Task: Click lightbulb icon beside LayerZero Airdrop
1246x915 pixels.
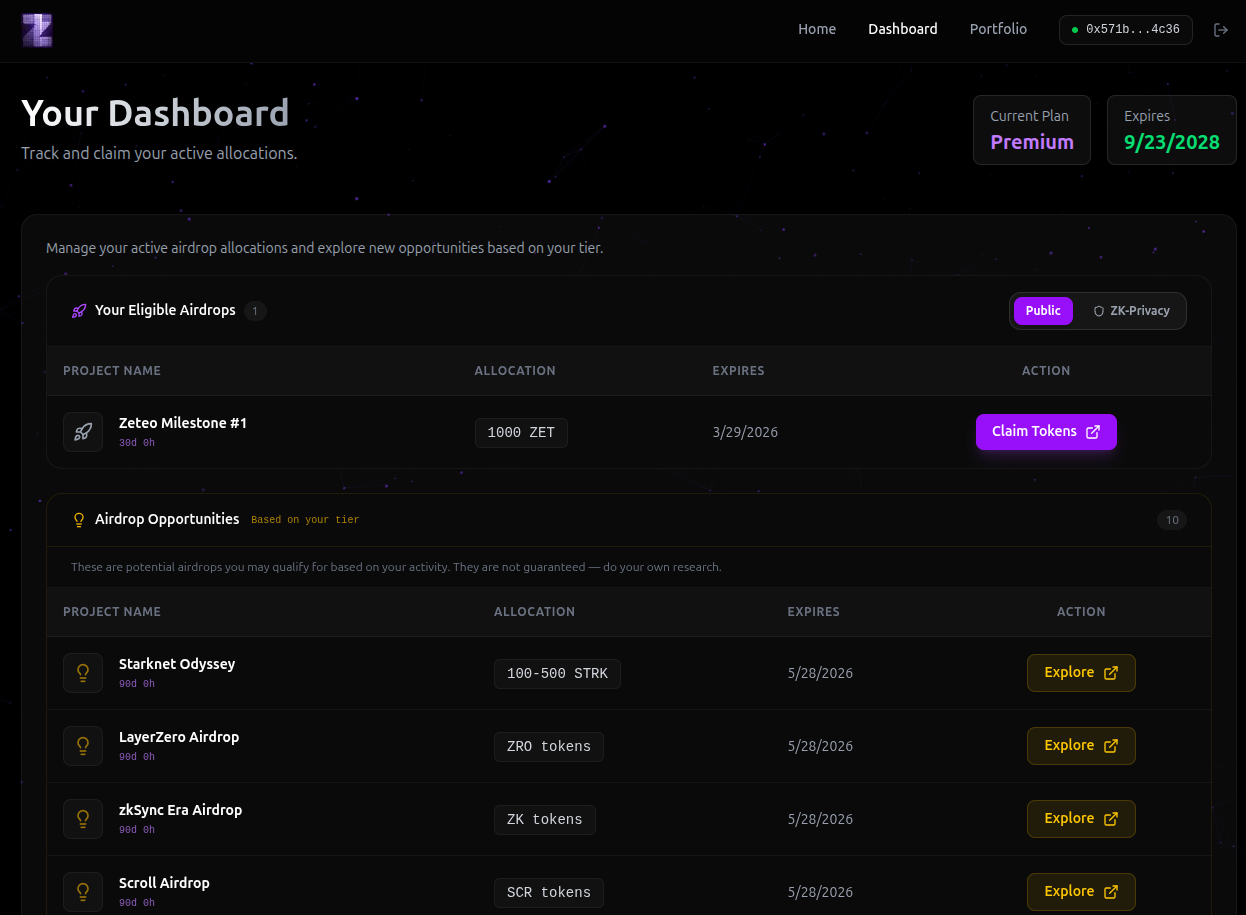Action: 83,746
